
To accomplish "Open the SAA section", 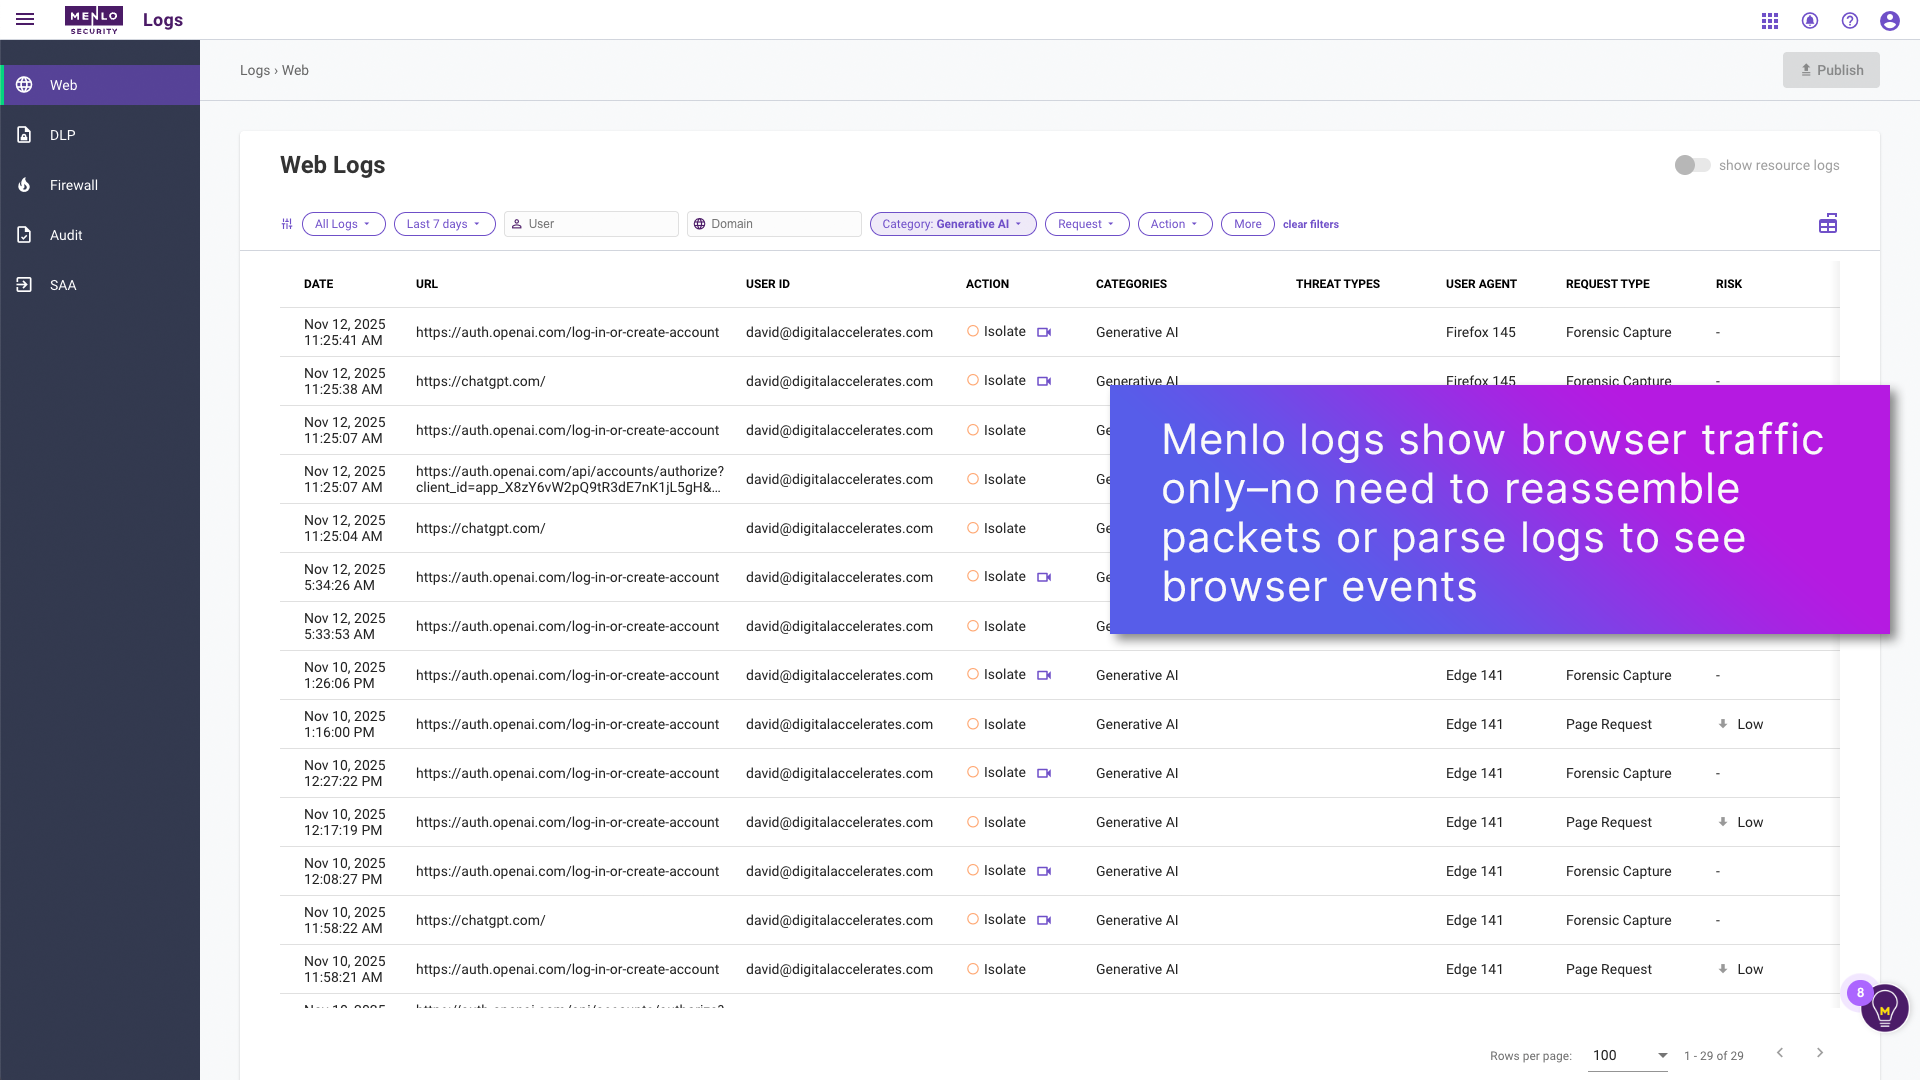I will pos(25,285).
